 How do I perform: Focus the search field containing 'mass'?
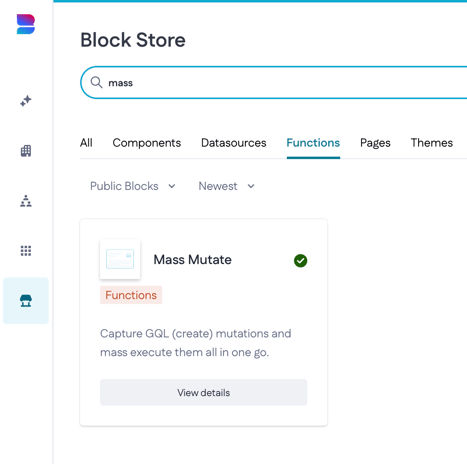tap(273, 82)
